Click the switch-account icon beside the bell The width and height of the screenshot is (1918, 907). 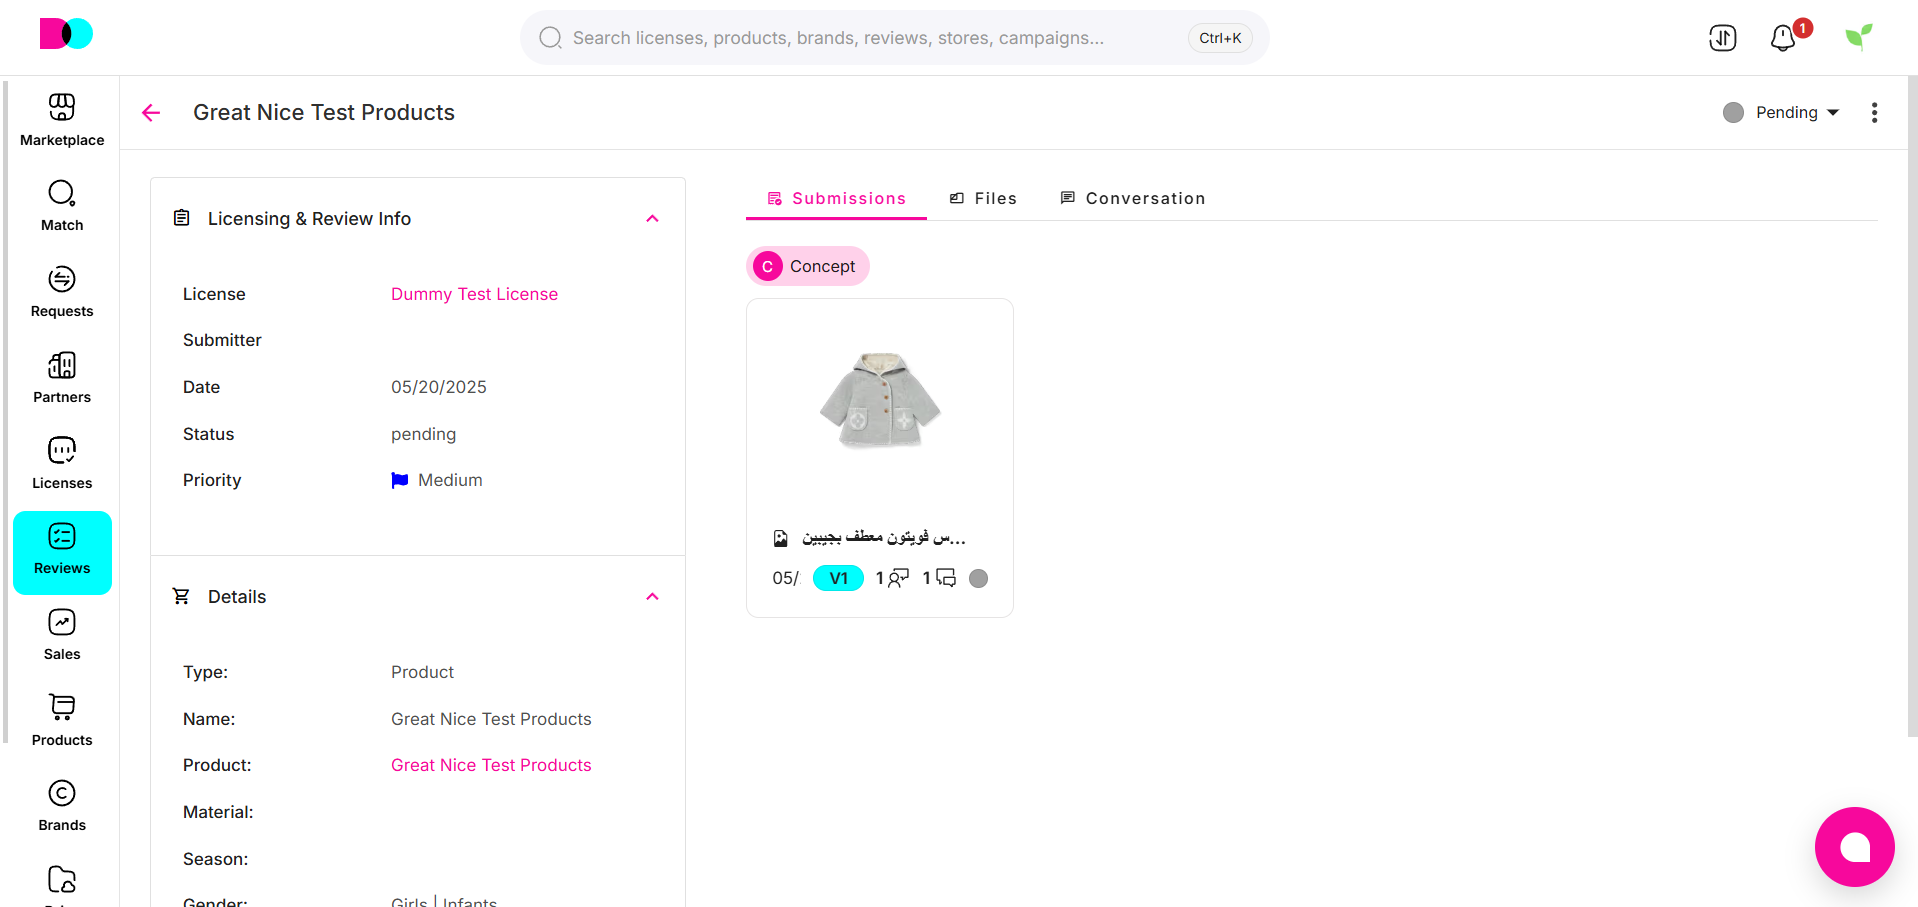pyautogui.click(x=1723, y=38)
